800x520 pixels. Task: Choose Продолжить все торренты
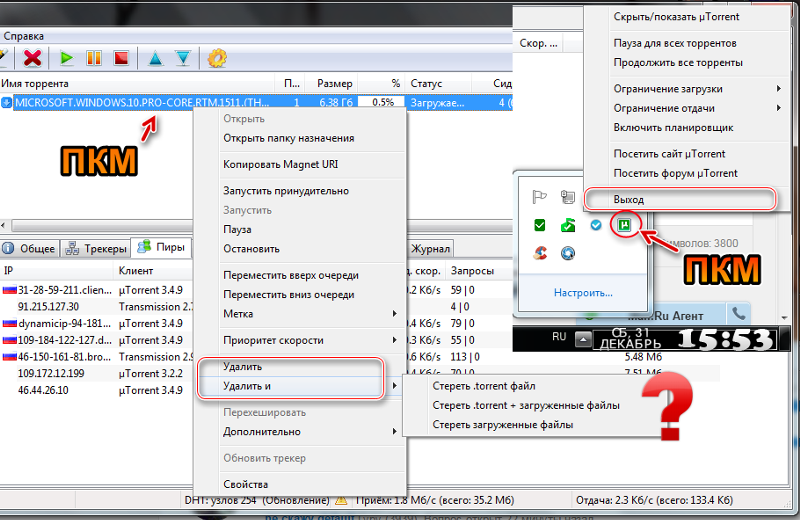pyautogui.click(x=687, y=63)
